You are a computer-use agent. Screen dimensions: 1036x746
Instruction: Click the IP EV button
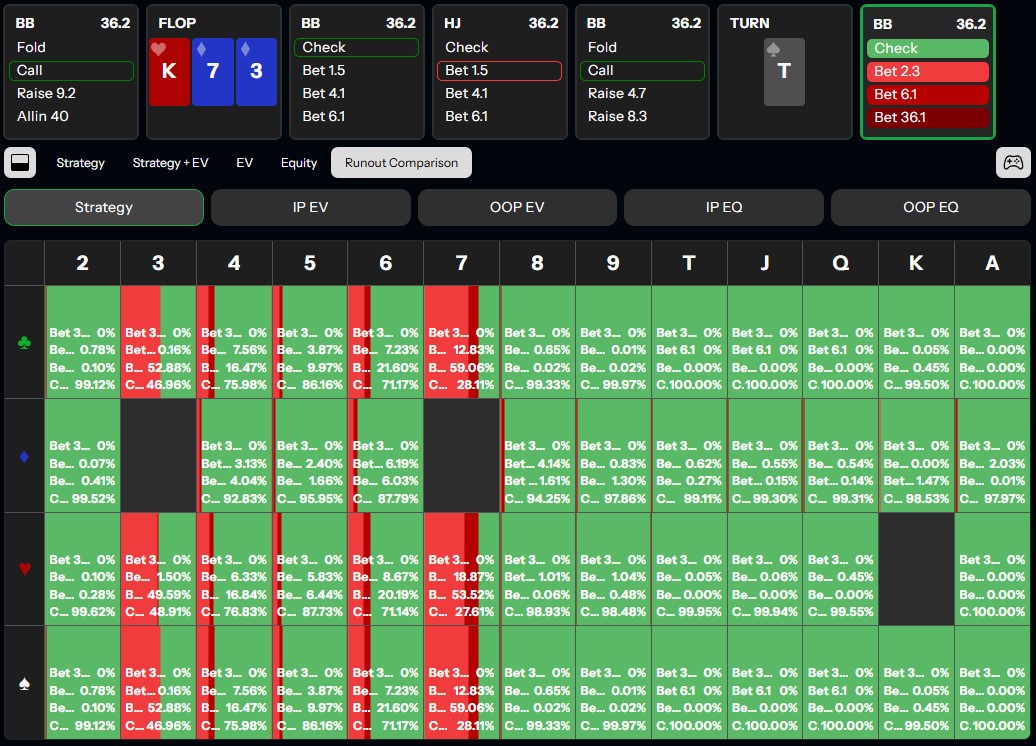coord(310,208)
